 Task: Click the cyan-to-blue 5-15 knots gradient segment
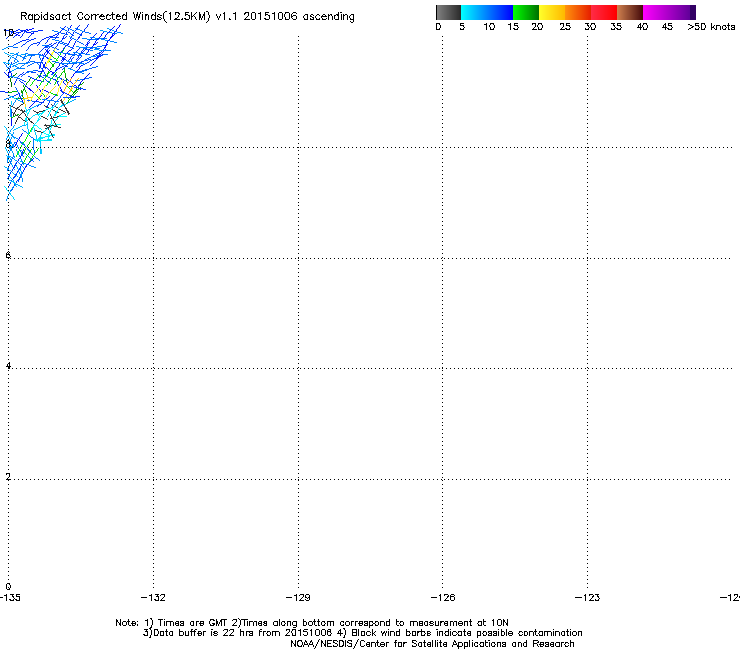pyautogui.click(x=487, y=12)
